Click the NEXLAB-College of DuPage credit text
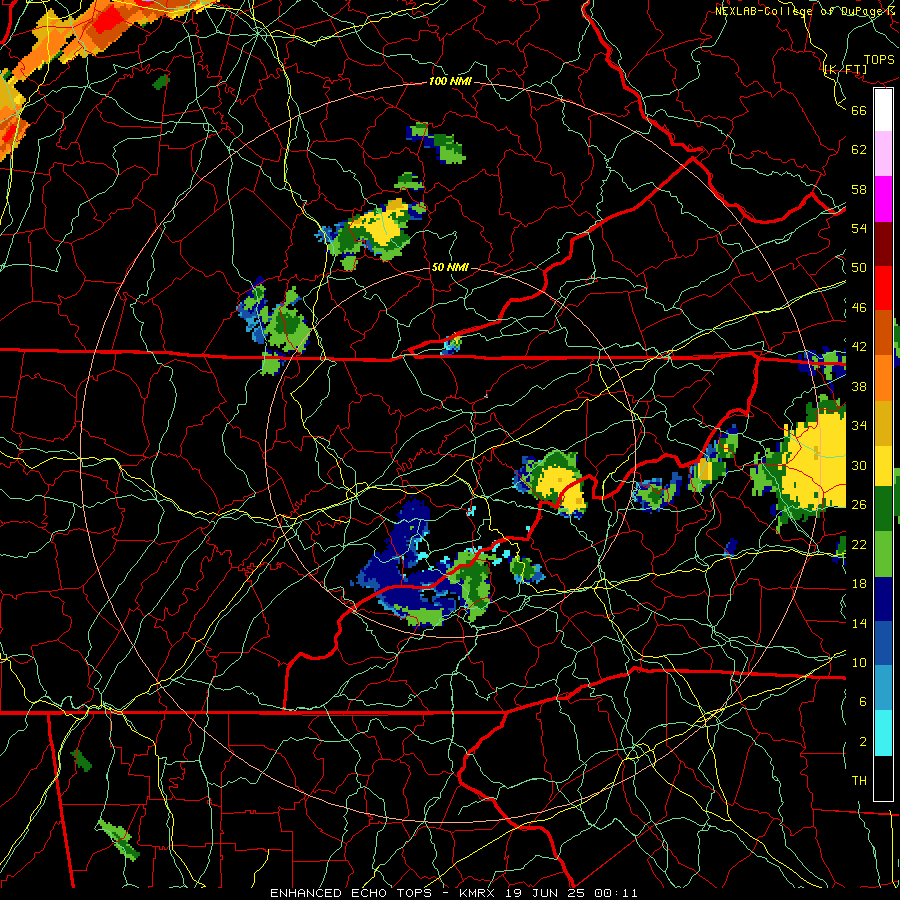900x900 pixels. (x=806, y=11)
